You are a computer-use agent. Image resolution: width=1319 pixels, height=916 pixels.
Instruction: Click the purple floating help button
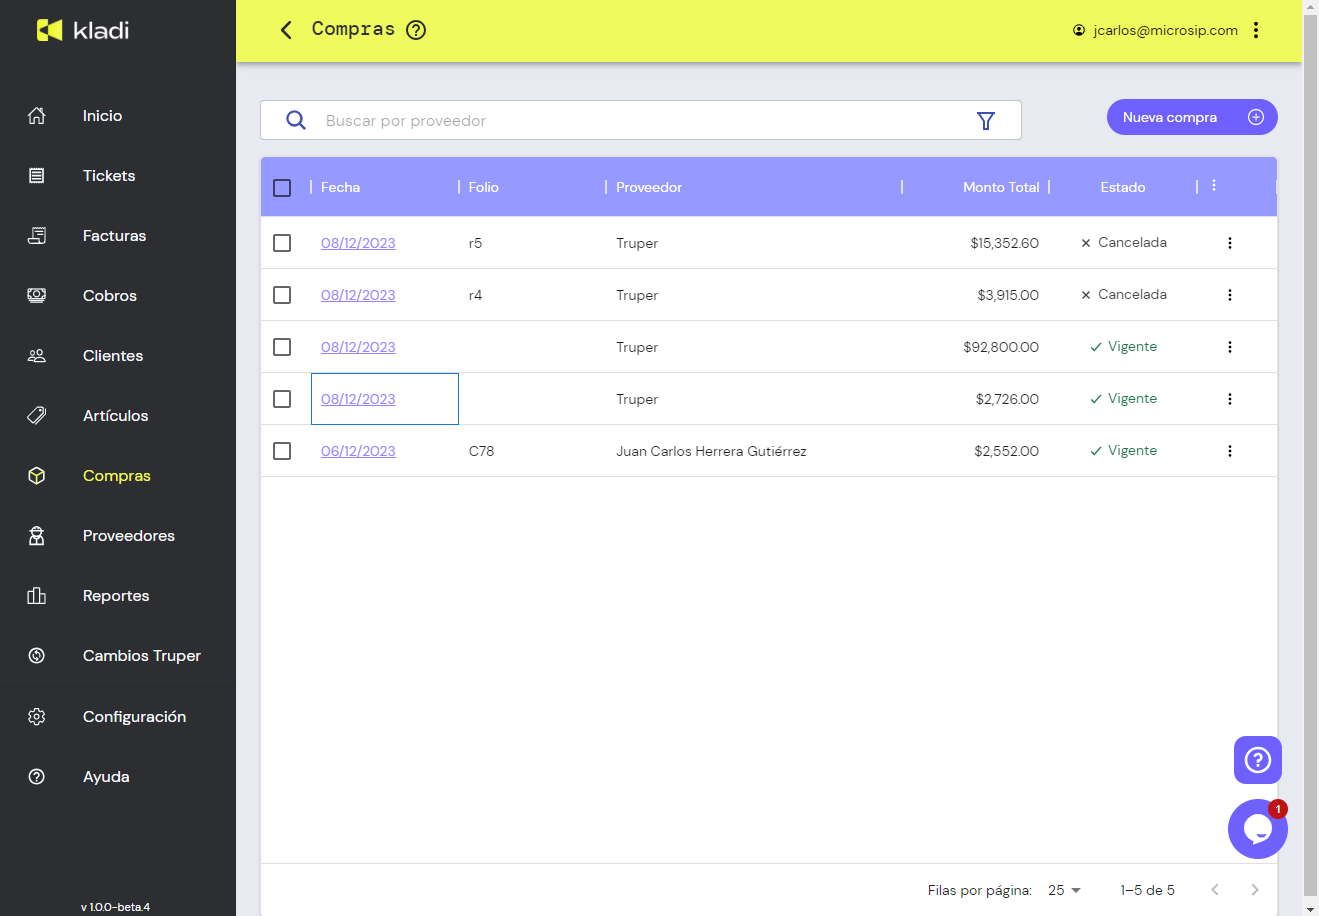(x=1257, y=760)
